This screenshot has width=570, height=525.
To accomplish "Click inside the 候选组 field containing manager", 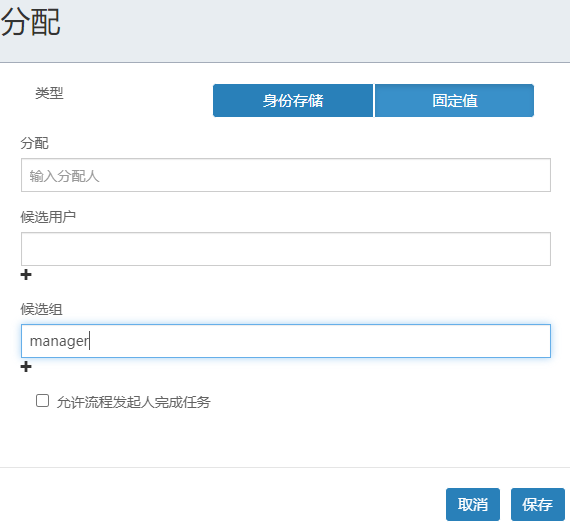I will pyautogui.click(x=286, y=341).
